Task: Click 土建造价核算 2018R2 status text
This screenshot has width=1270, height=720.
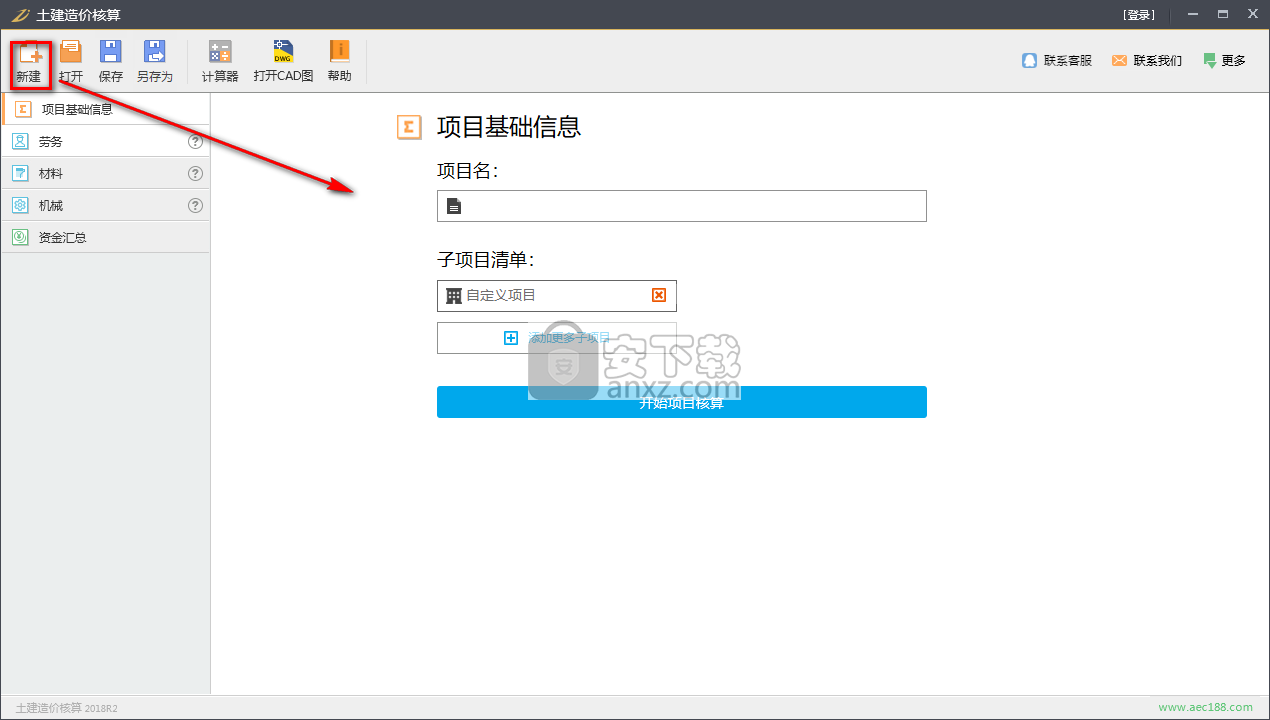Action: [x=66, y=708]
